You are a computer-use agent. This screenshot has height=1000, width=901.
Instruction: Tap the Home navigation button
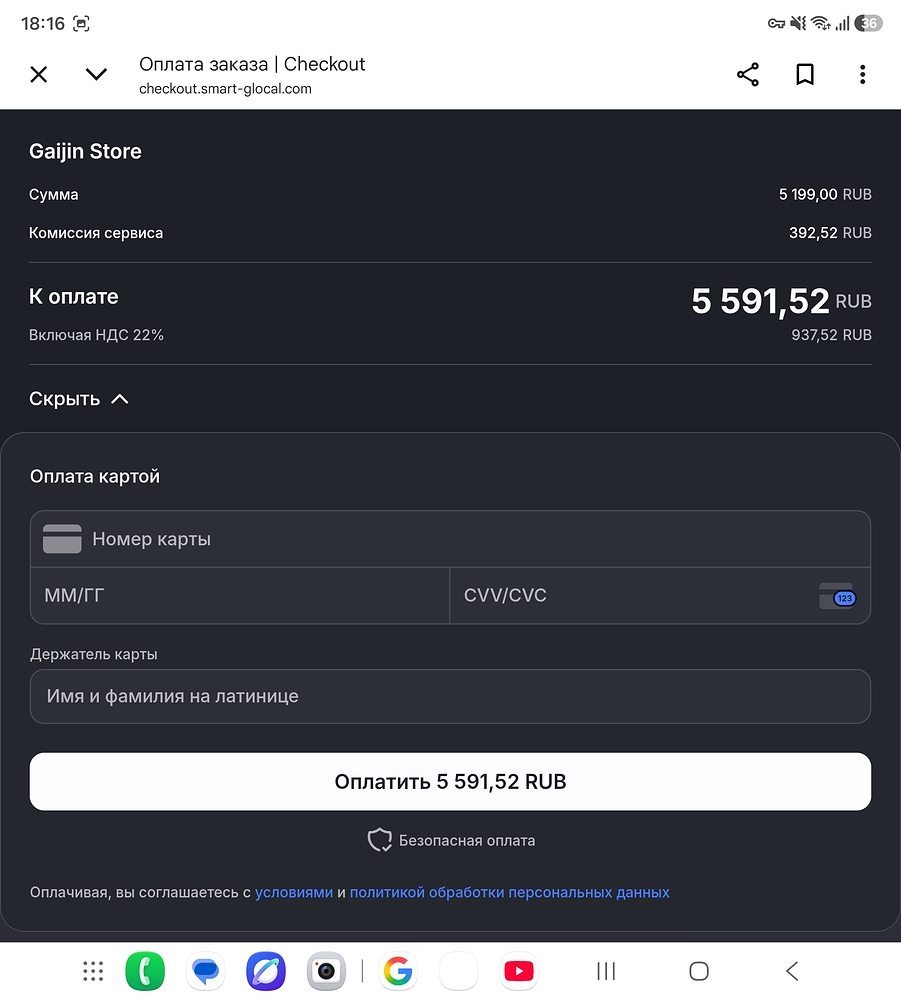click(x=699, y=971)
